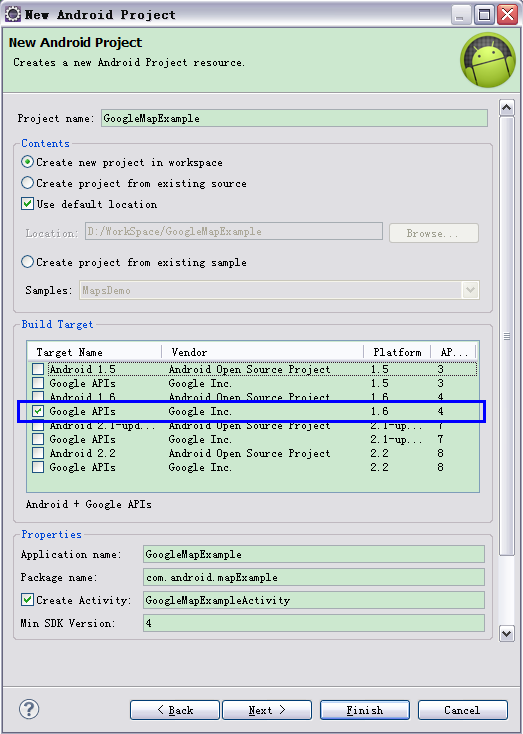523x734 pixels.
Task: Check the Android 1.5 target checkbox
Action: (38, 369)
